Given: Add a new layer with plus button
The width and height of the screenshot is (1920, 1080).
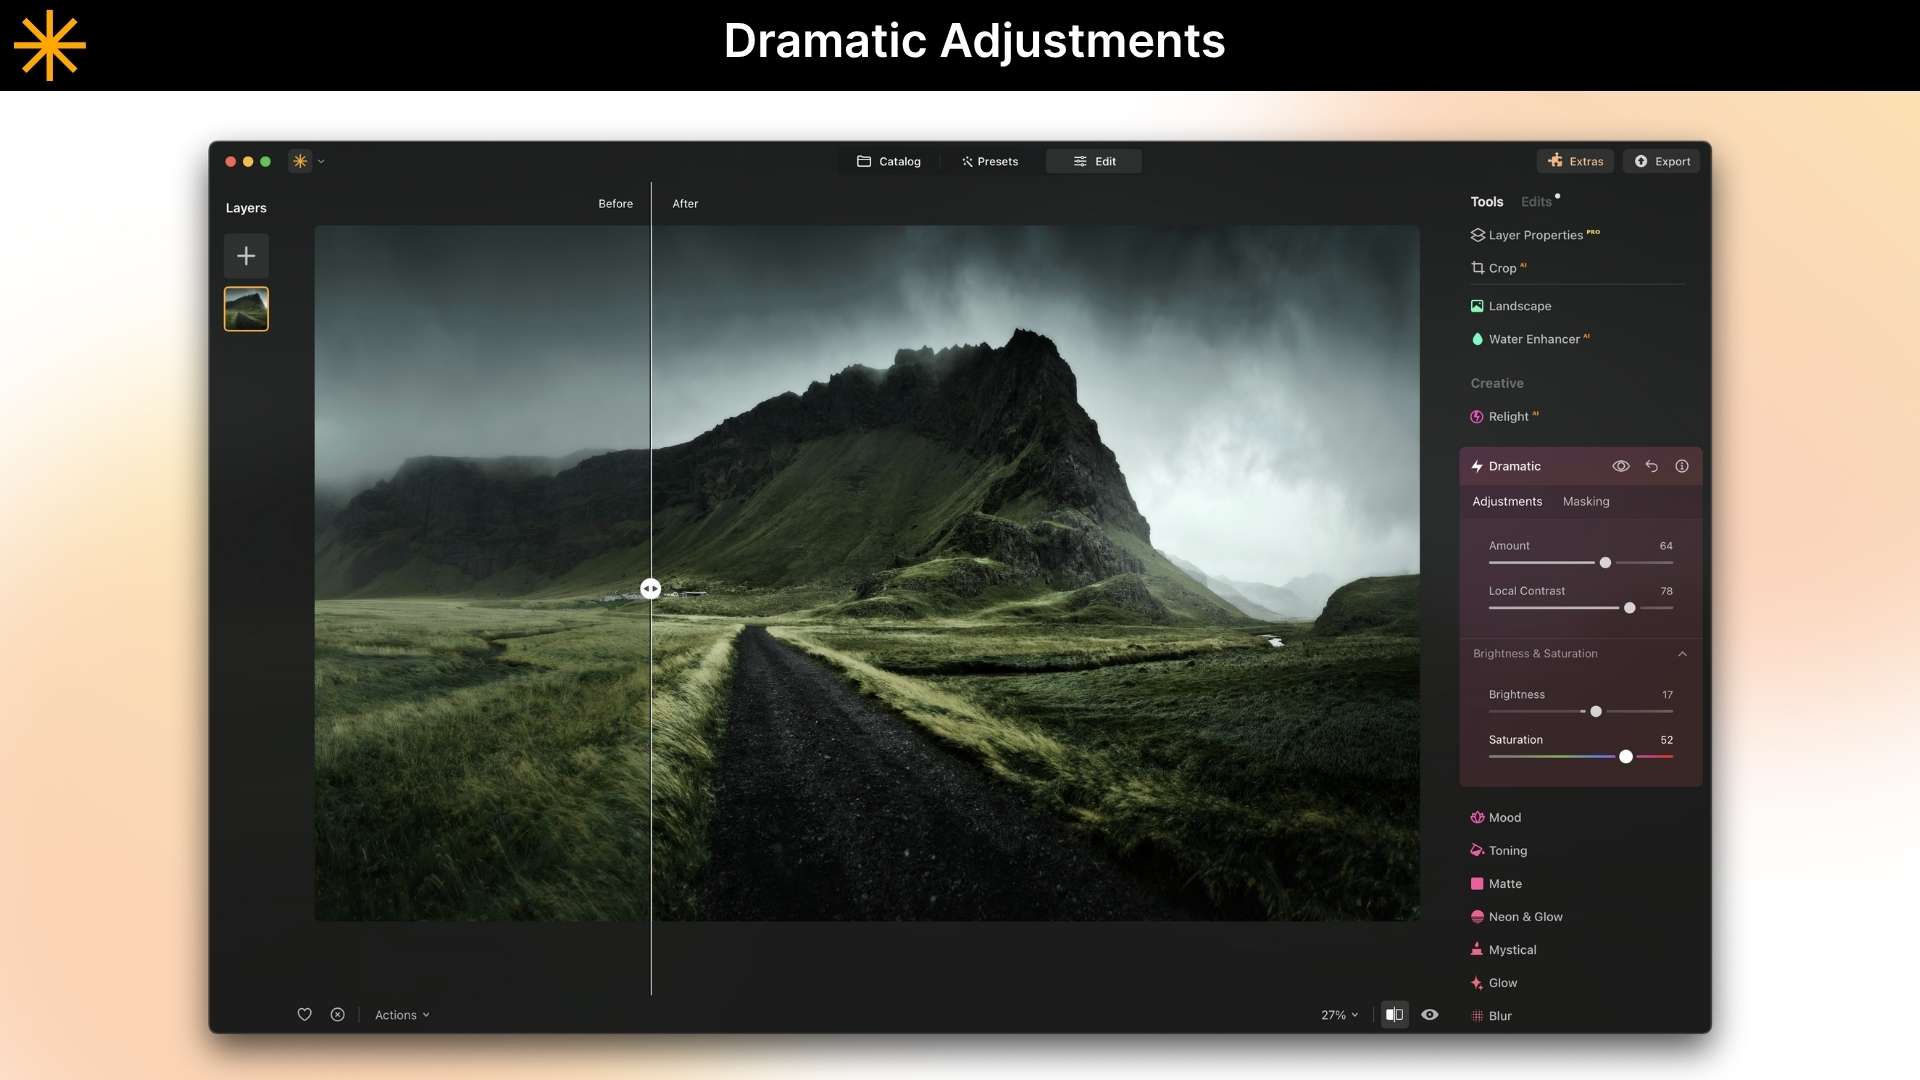Looking at the screenshot, I should tap(246, 256).
